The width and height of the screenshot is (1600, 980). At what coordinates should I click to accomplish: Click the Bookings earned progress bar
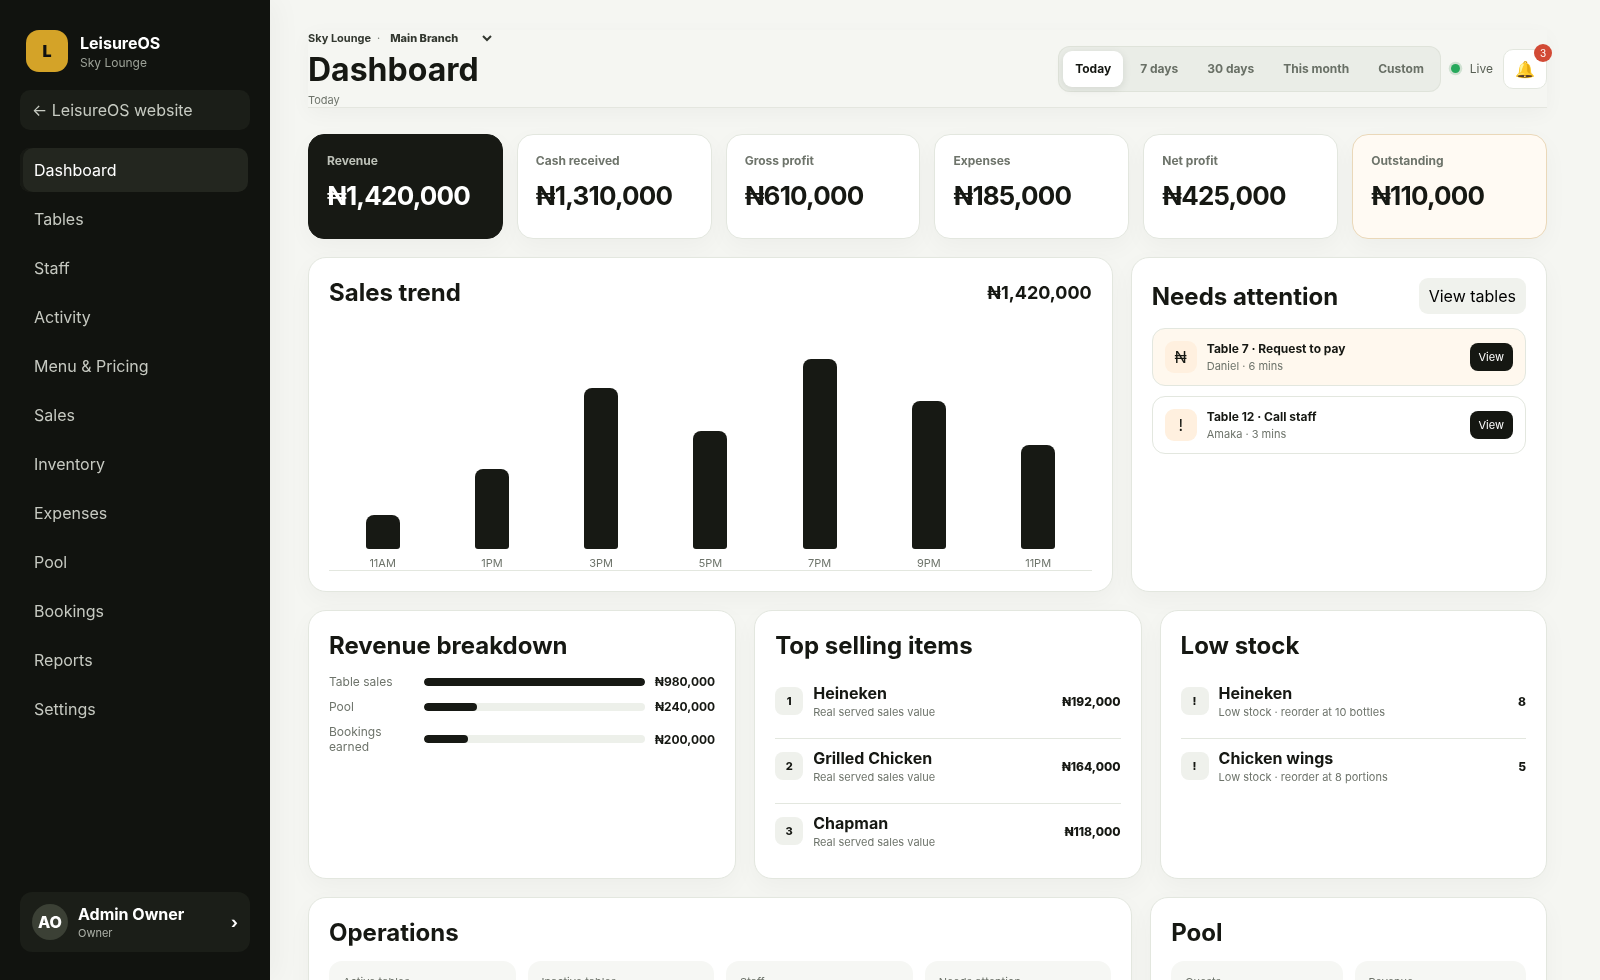534,739
